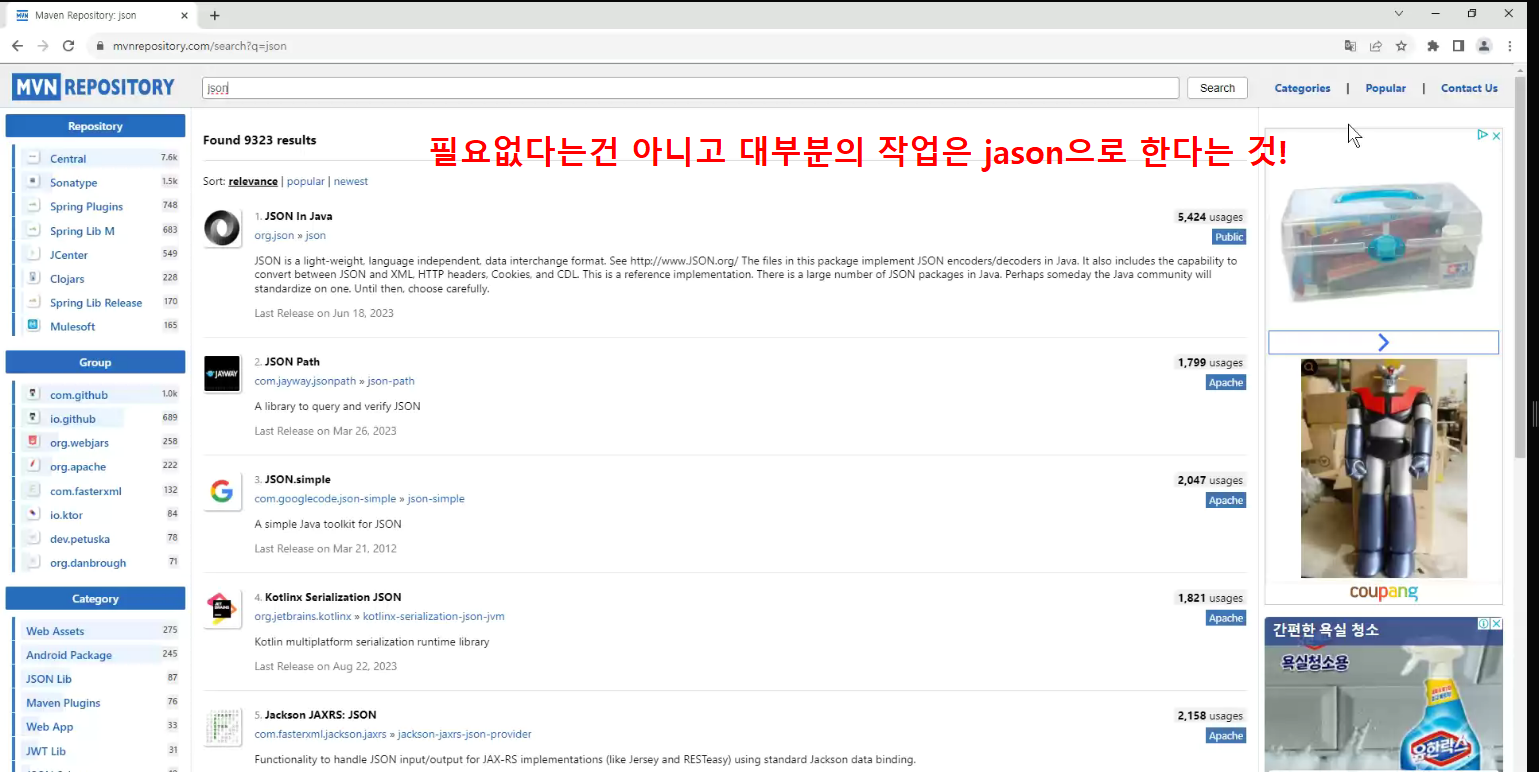Click the search input field
1539x772 pixels.
point(691,88)
